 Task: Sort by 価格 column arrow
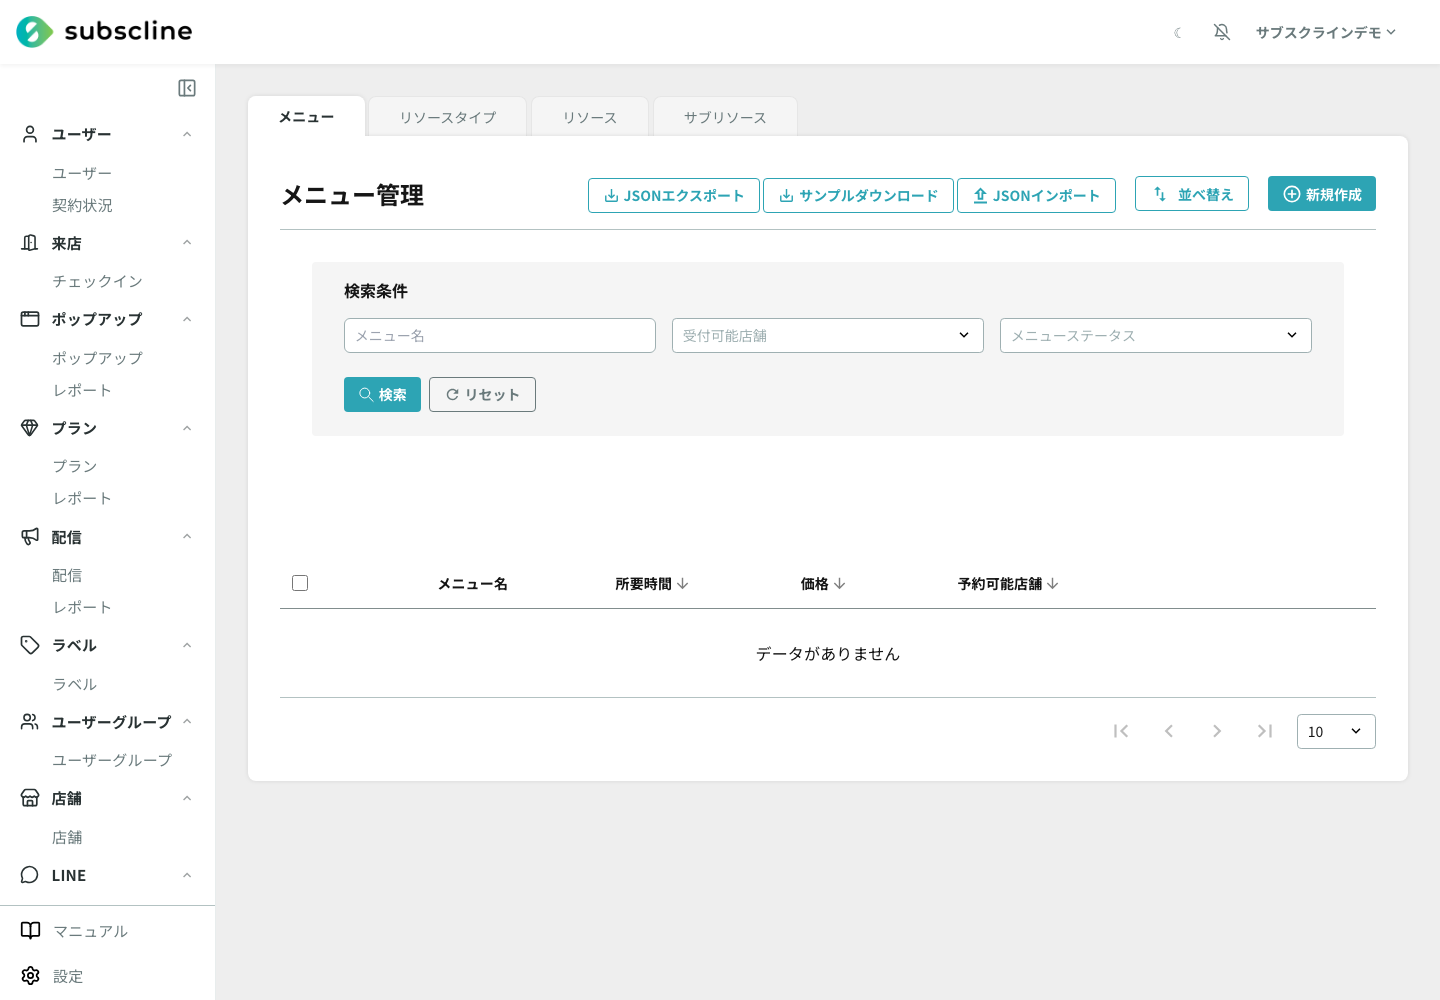click(839, 584)
